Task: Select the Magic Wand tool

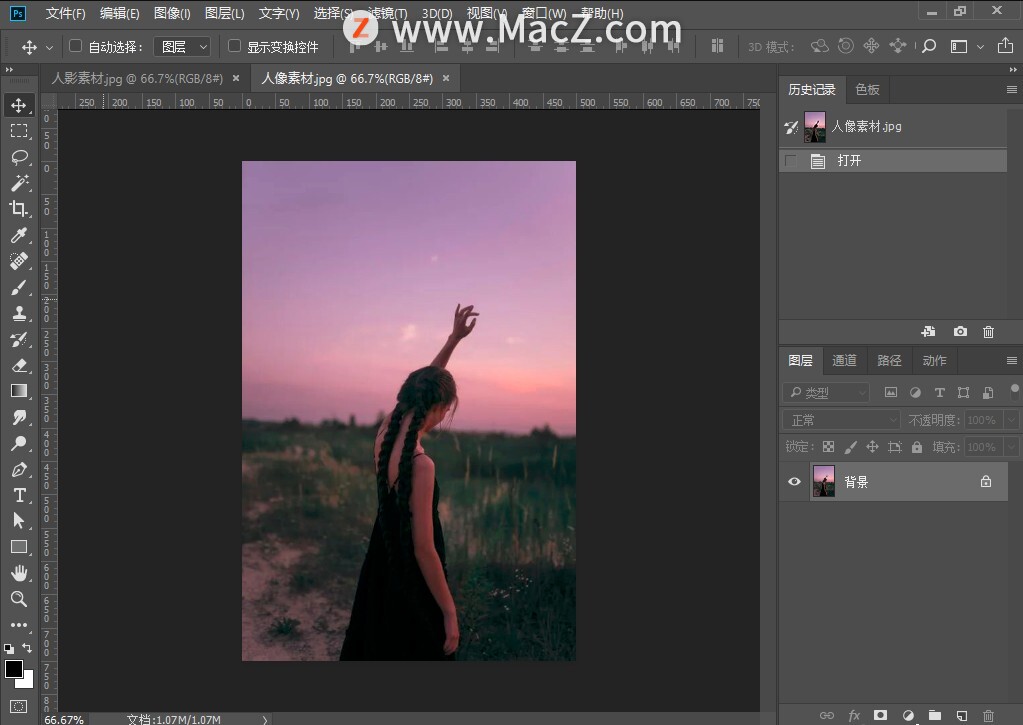Action: coord(19,183)
